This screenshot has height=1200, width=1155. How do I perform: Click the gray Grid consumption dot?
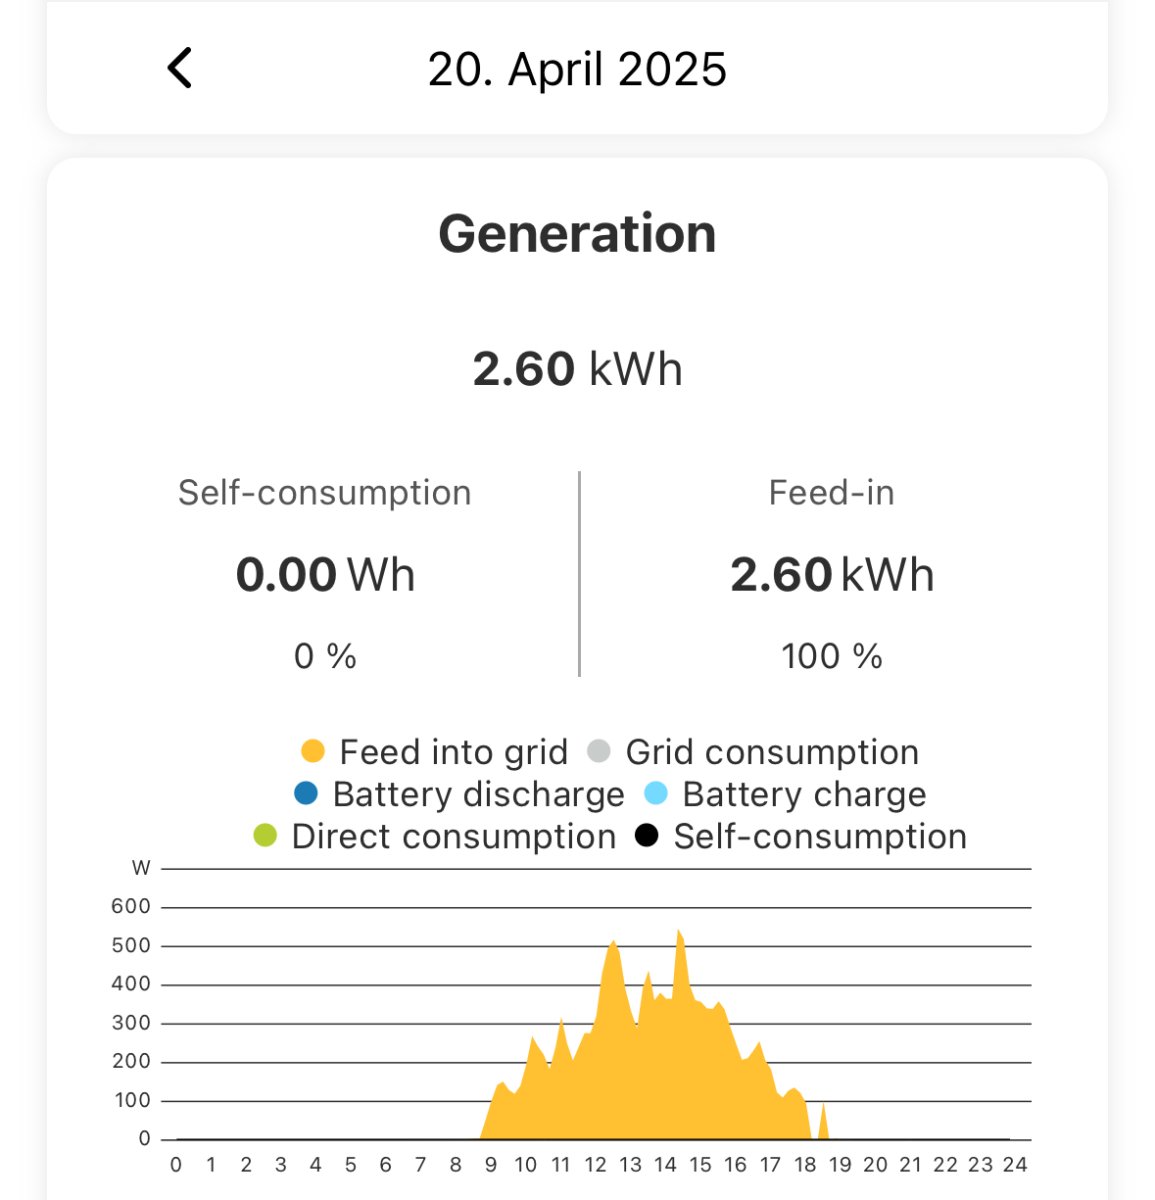click(x=599, y=751)
